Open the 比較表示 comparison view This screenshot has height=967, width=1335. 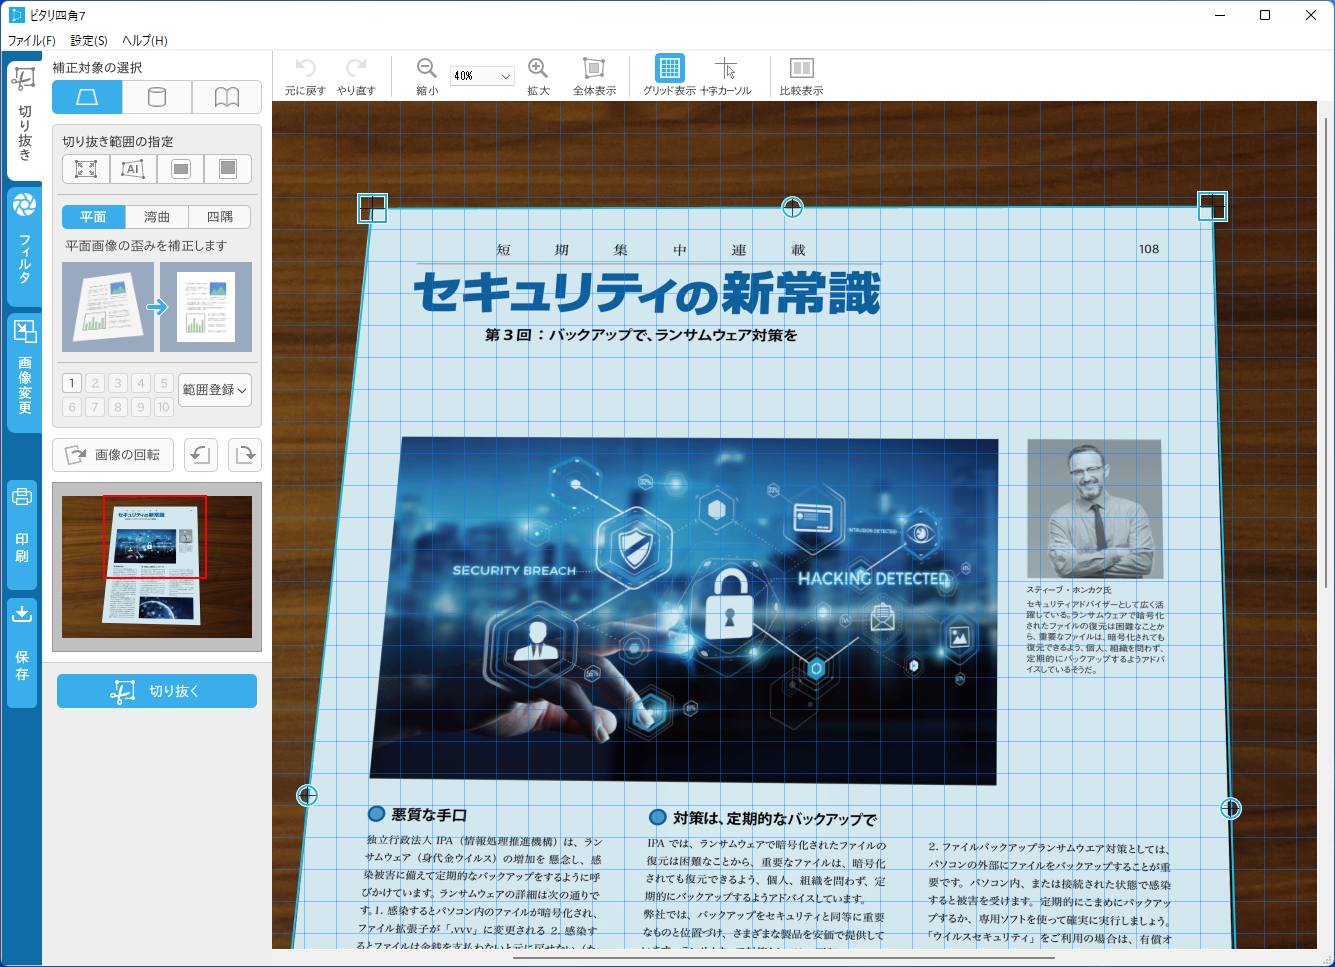801,69
